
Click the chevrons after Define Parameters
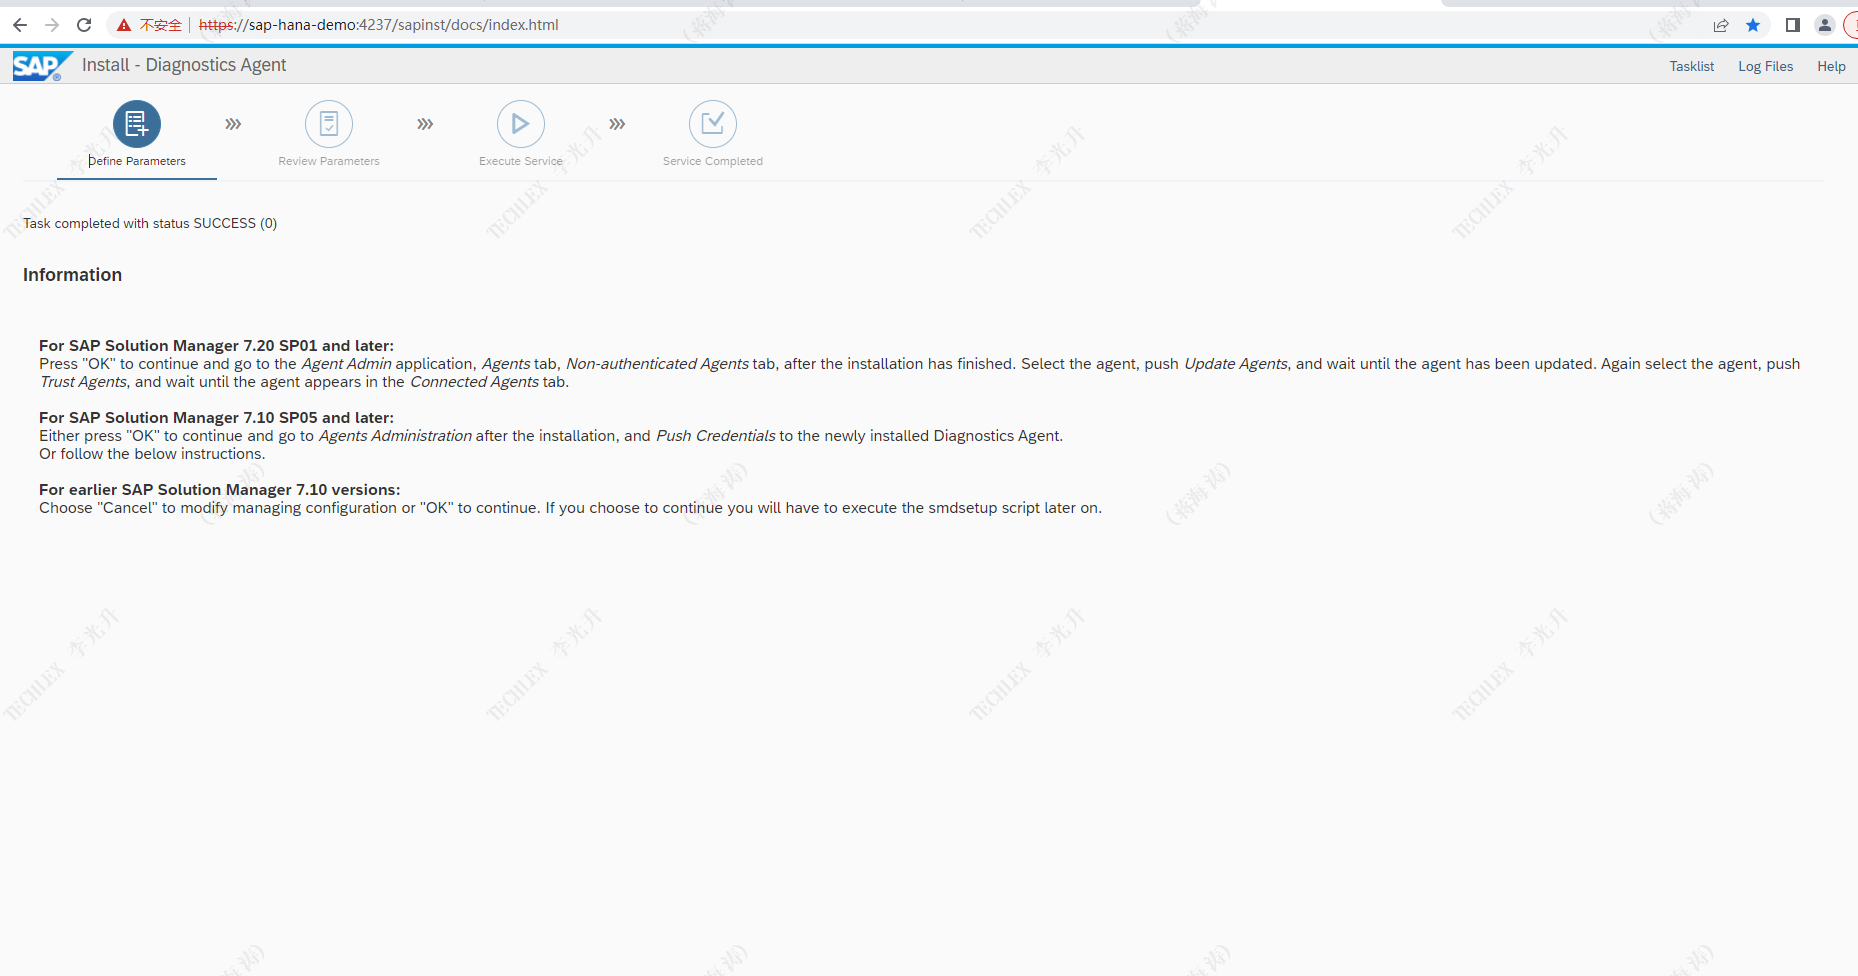click(233, 124)
